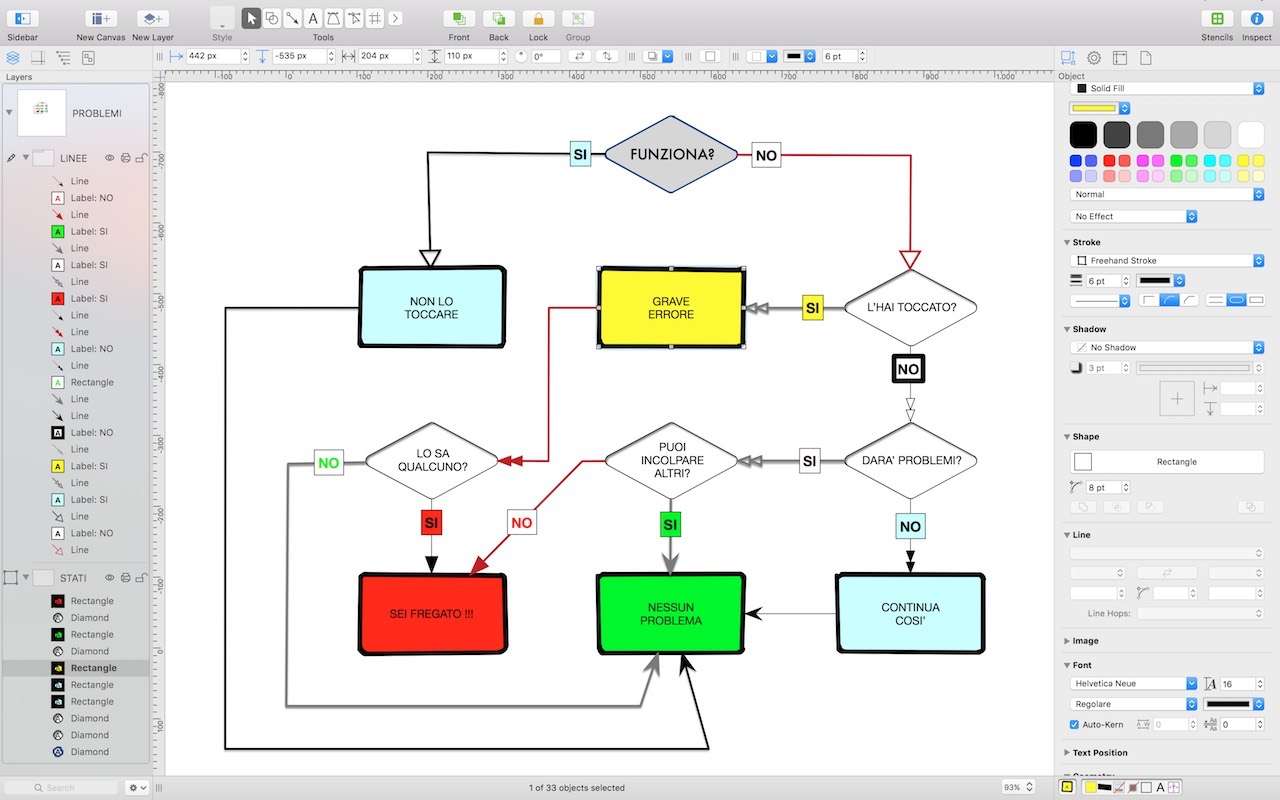Click the Inspect toolbar button
Viewport: 1280px width, 800px height.
click(1257, 18)
